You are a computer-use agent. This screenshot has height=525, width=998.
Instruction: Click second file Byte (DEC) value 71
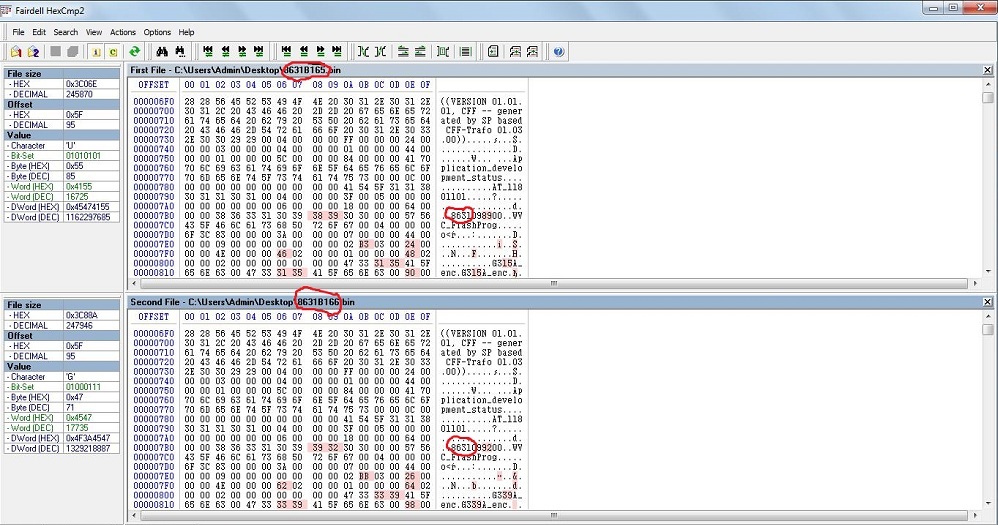click(x=92, y=407)
